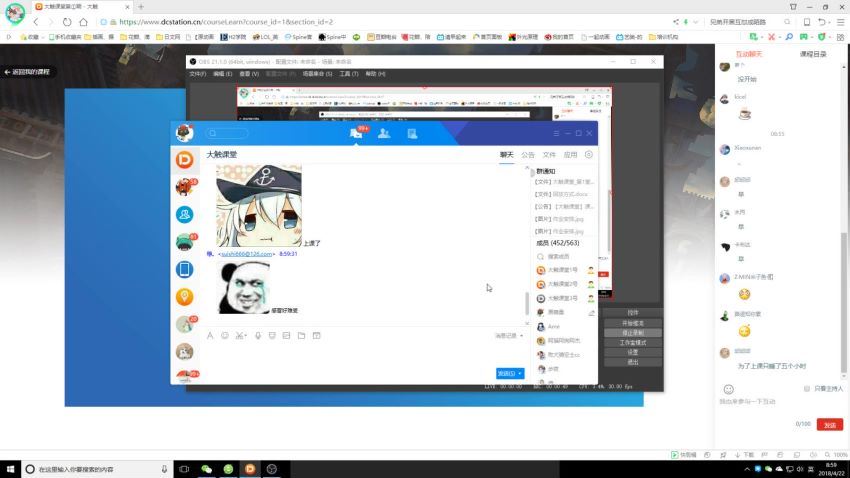The width and height of the screenshot is (850, 478).
Task: Open the anime girl image in QQ chat
Action: (259, 206)
